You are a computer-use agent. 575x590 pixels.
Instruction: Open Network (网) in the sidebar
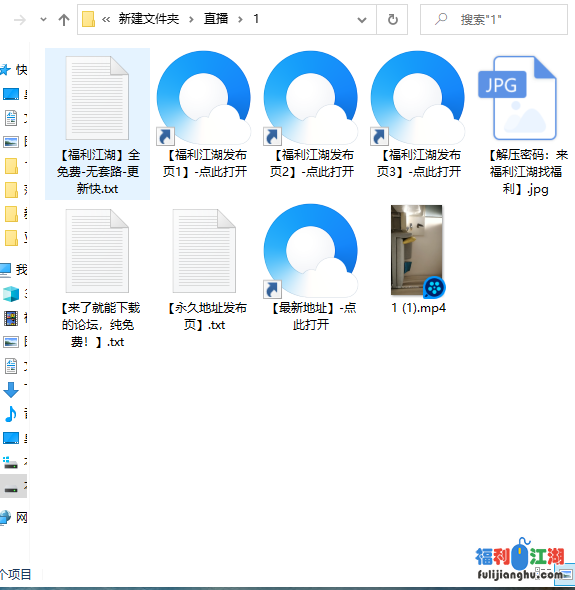click(14, 518)
